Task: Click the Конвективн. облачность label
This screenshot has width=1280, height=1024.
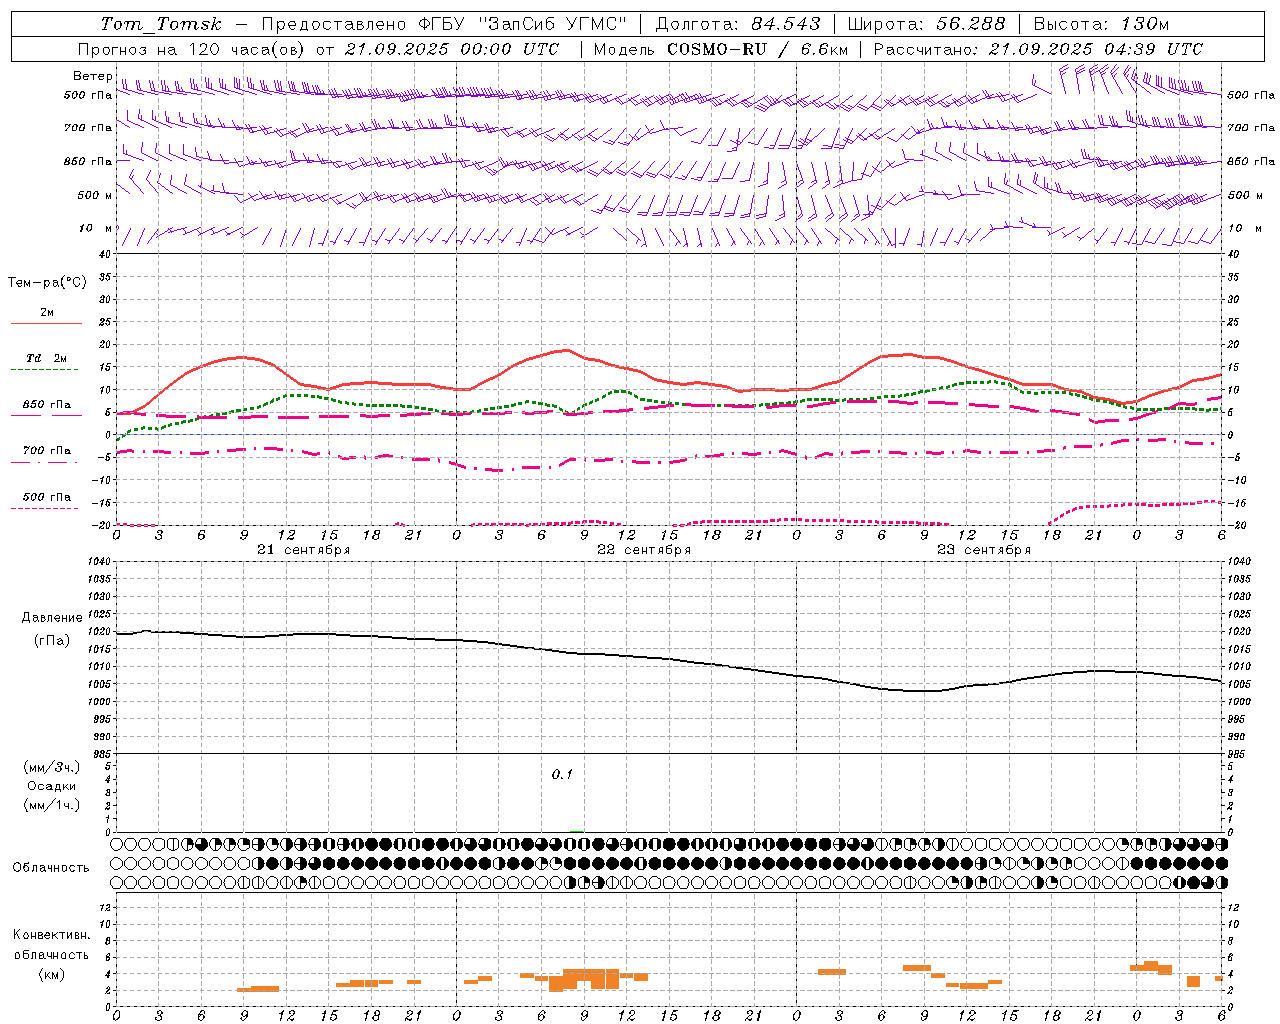Action: point(51,945)
